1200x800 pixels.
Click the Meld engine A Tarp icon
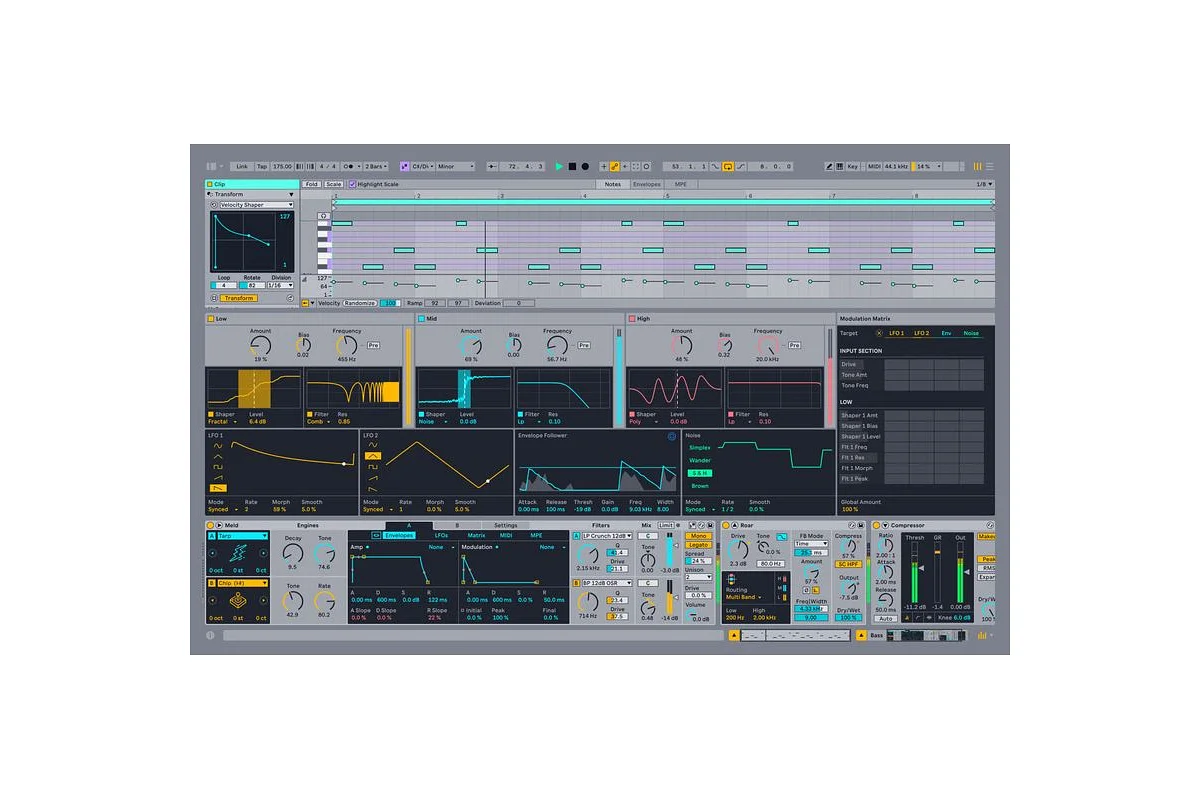pos(238,554)
